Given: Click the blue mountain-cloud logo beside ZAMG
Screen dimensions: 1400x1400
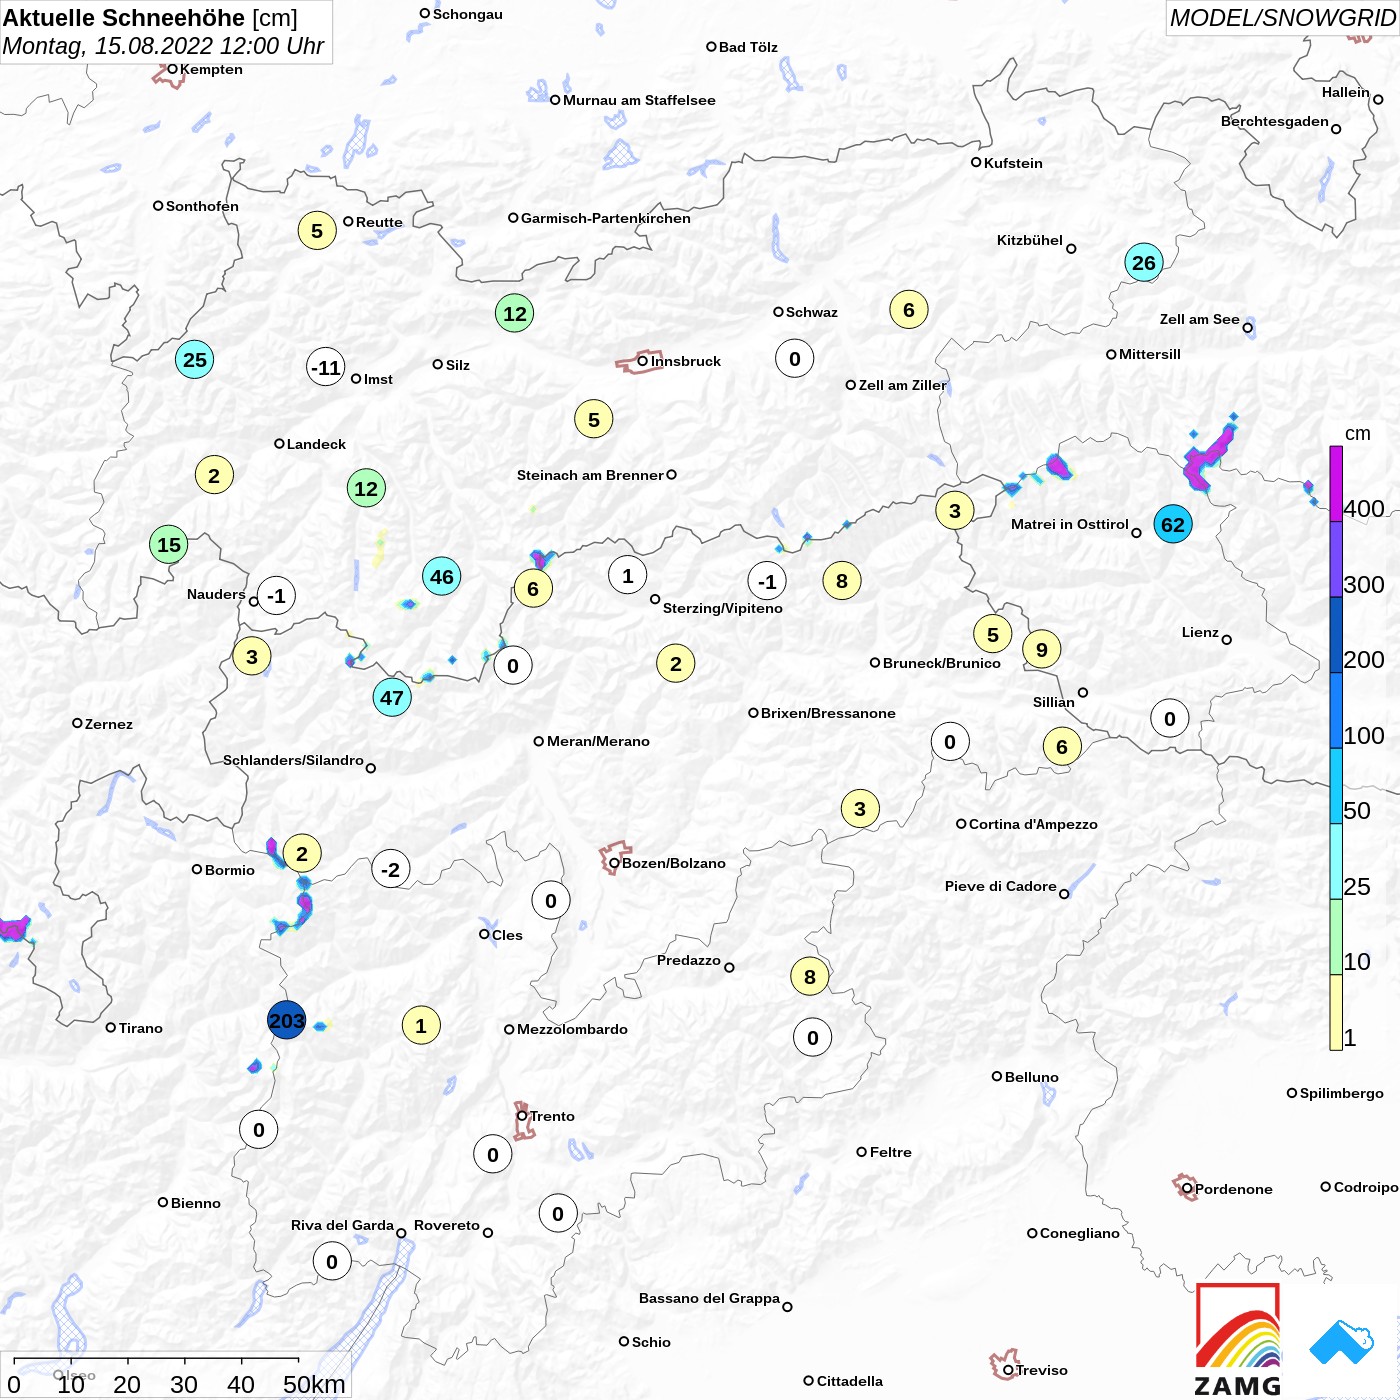Looking at the screenshot, I should 1342,1342.
